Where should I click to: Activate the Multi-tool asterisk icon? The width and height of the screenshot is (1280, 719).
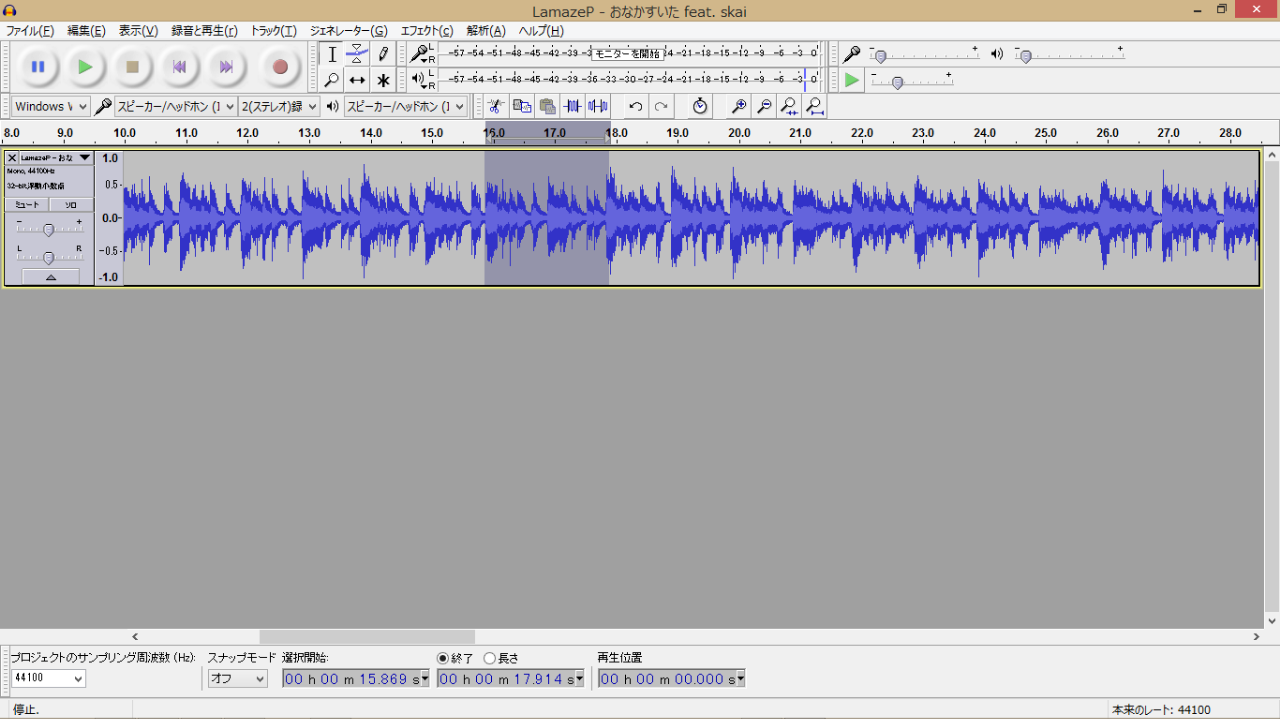click(x=383, y=80)
